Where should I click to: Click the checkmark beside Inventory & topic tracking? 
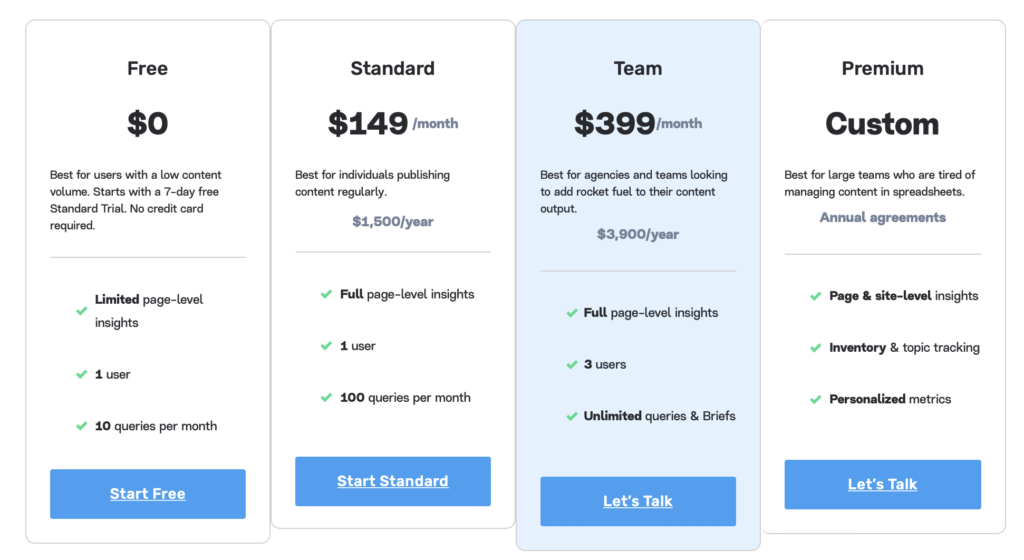pyautogui.click(x=816, y=348)
